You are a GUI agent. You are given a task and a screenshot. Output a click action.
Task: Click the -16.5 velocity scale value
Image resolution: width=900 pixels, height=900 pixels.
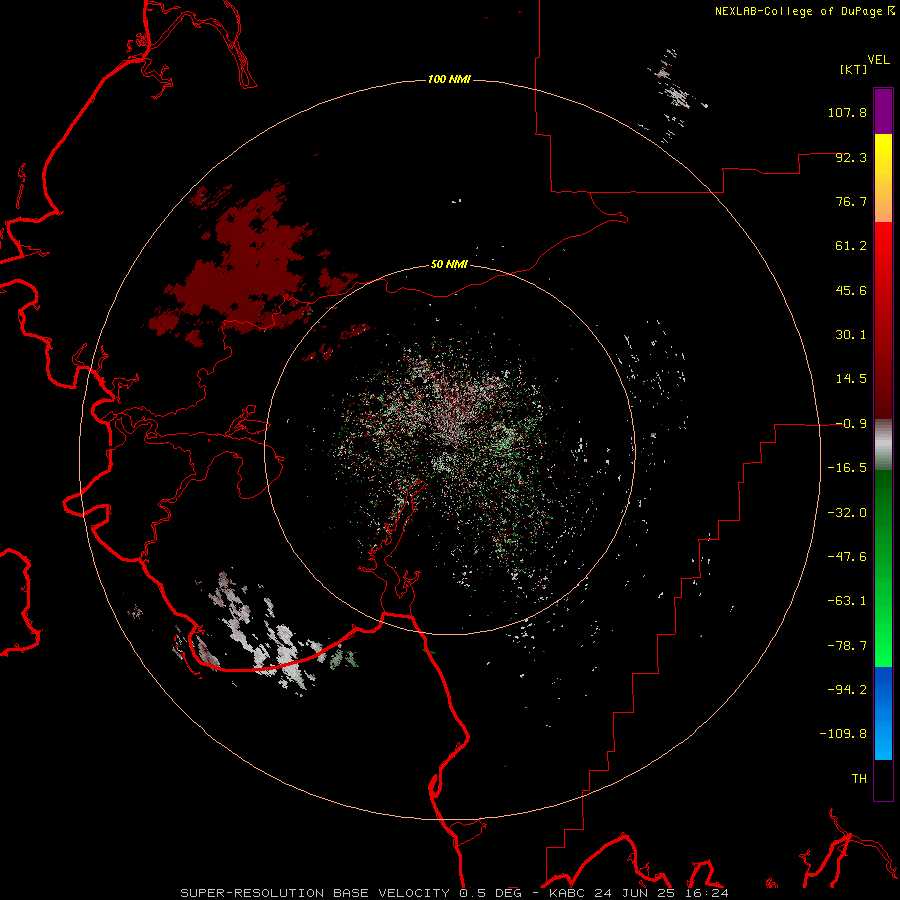847,468
